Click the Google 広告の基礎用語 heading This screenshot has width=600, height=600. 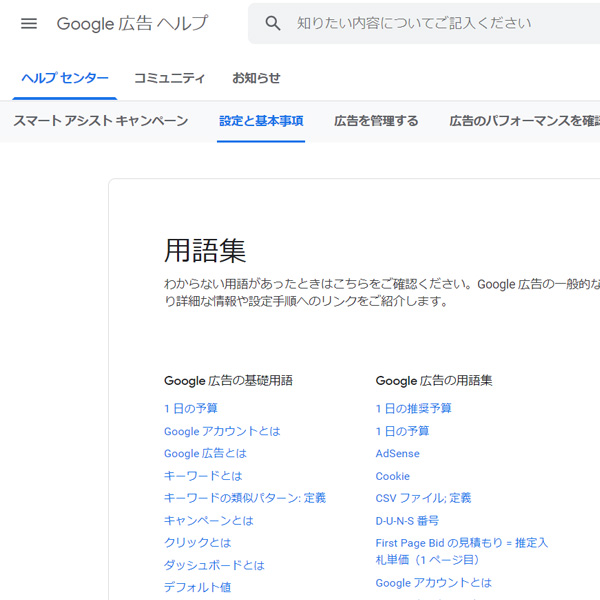pyautogui.click(x=228, y=381)
